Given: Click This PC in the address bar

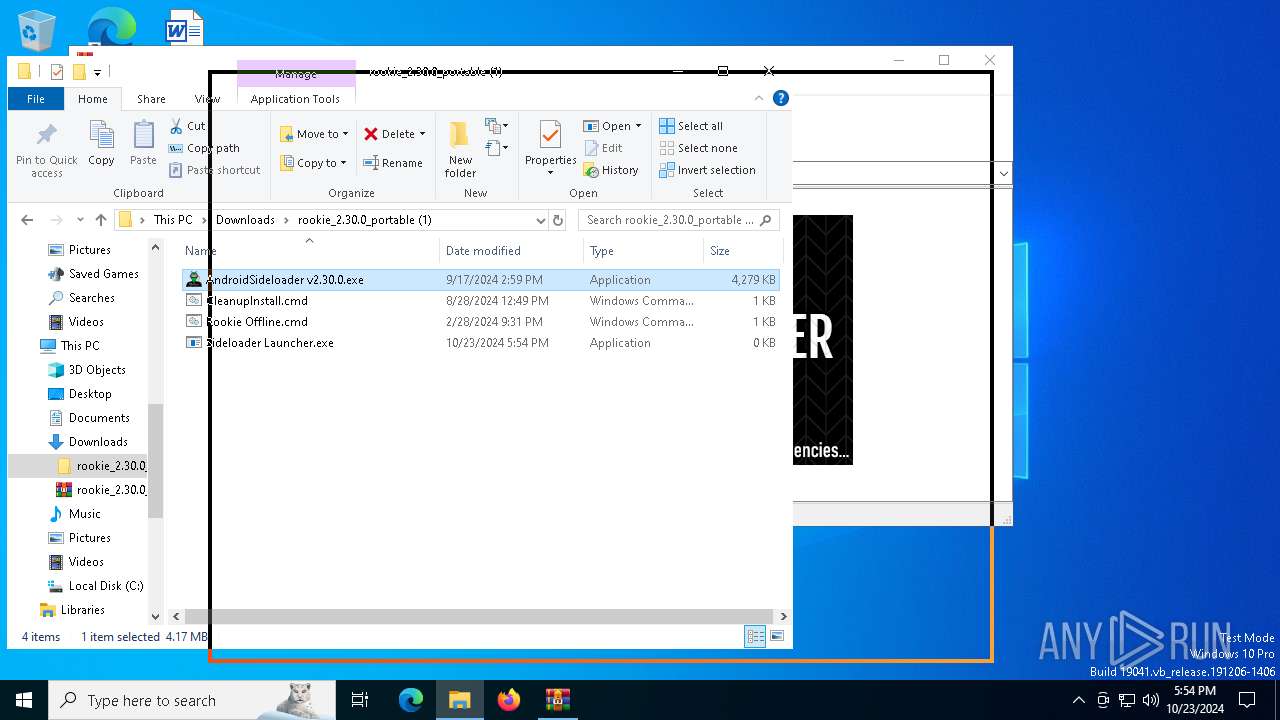Looking at the screenshot, I should tap(173, 220).
